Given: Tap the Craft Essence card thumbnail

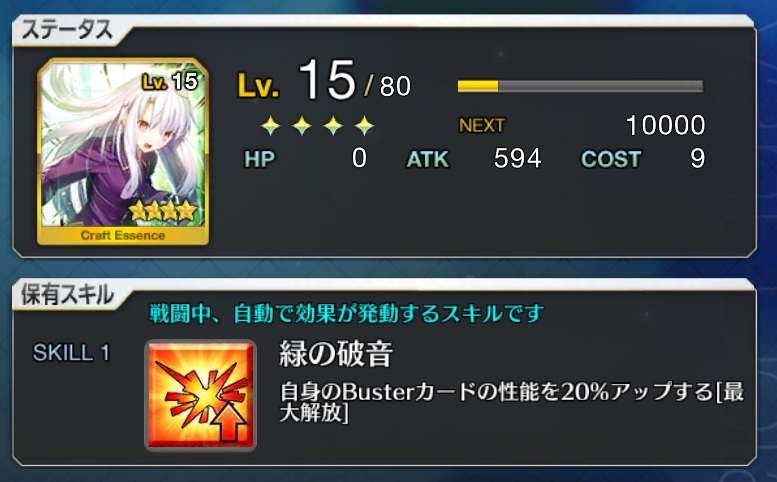Looking at the screenshot, I should [x=123, y=152].
